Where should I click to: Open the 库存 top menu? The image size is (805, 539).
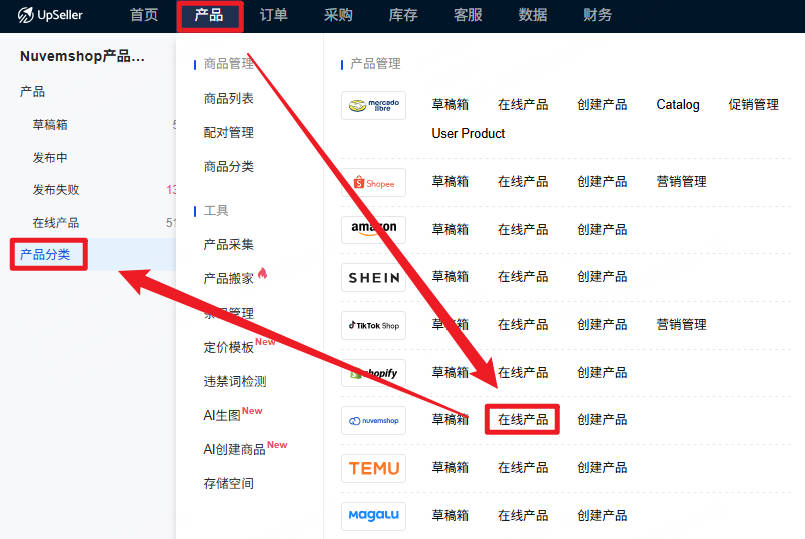[403, 15]
